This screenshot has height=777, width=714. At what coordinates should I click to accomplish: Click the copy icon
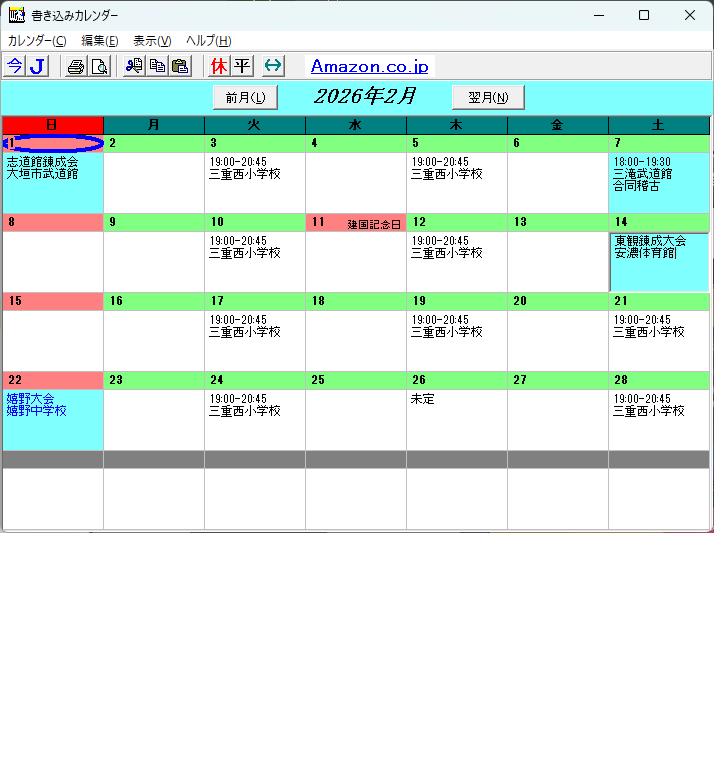tap(157, 66)
